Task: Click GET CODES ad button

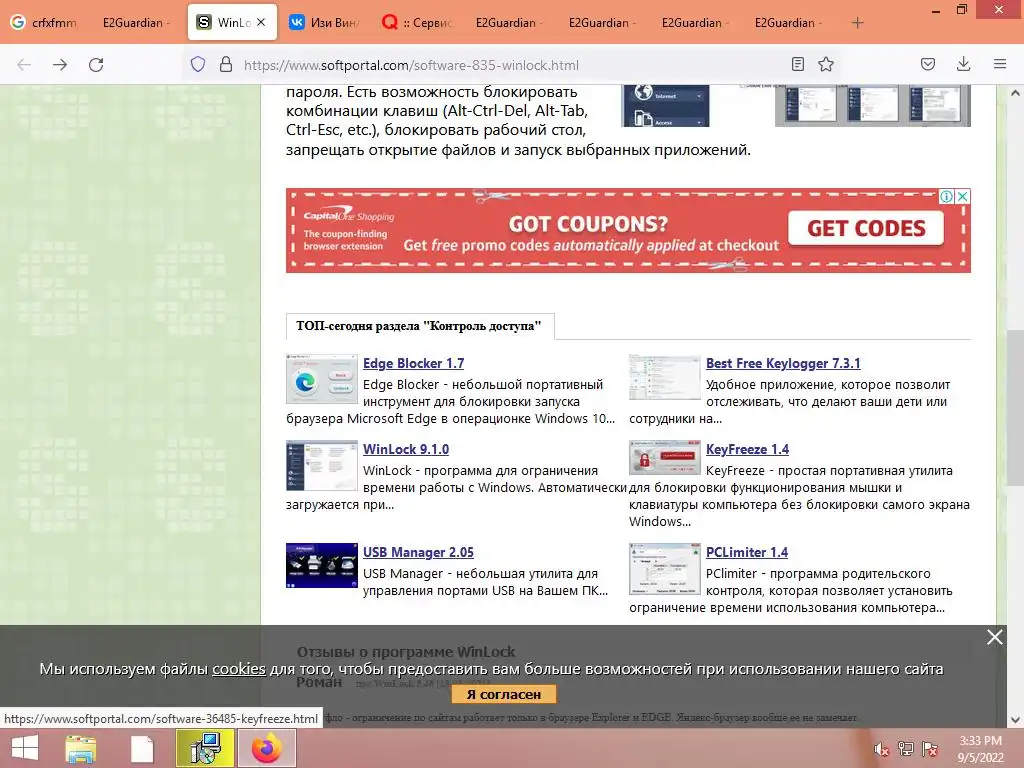Action: [866, 228]
